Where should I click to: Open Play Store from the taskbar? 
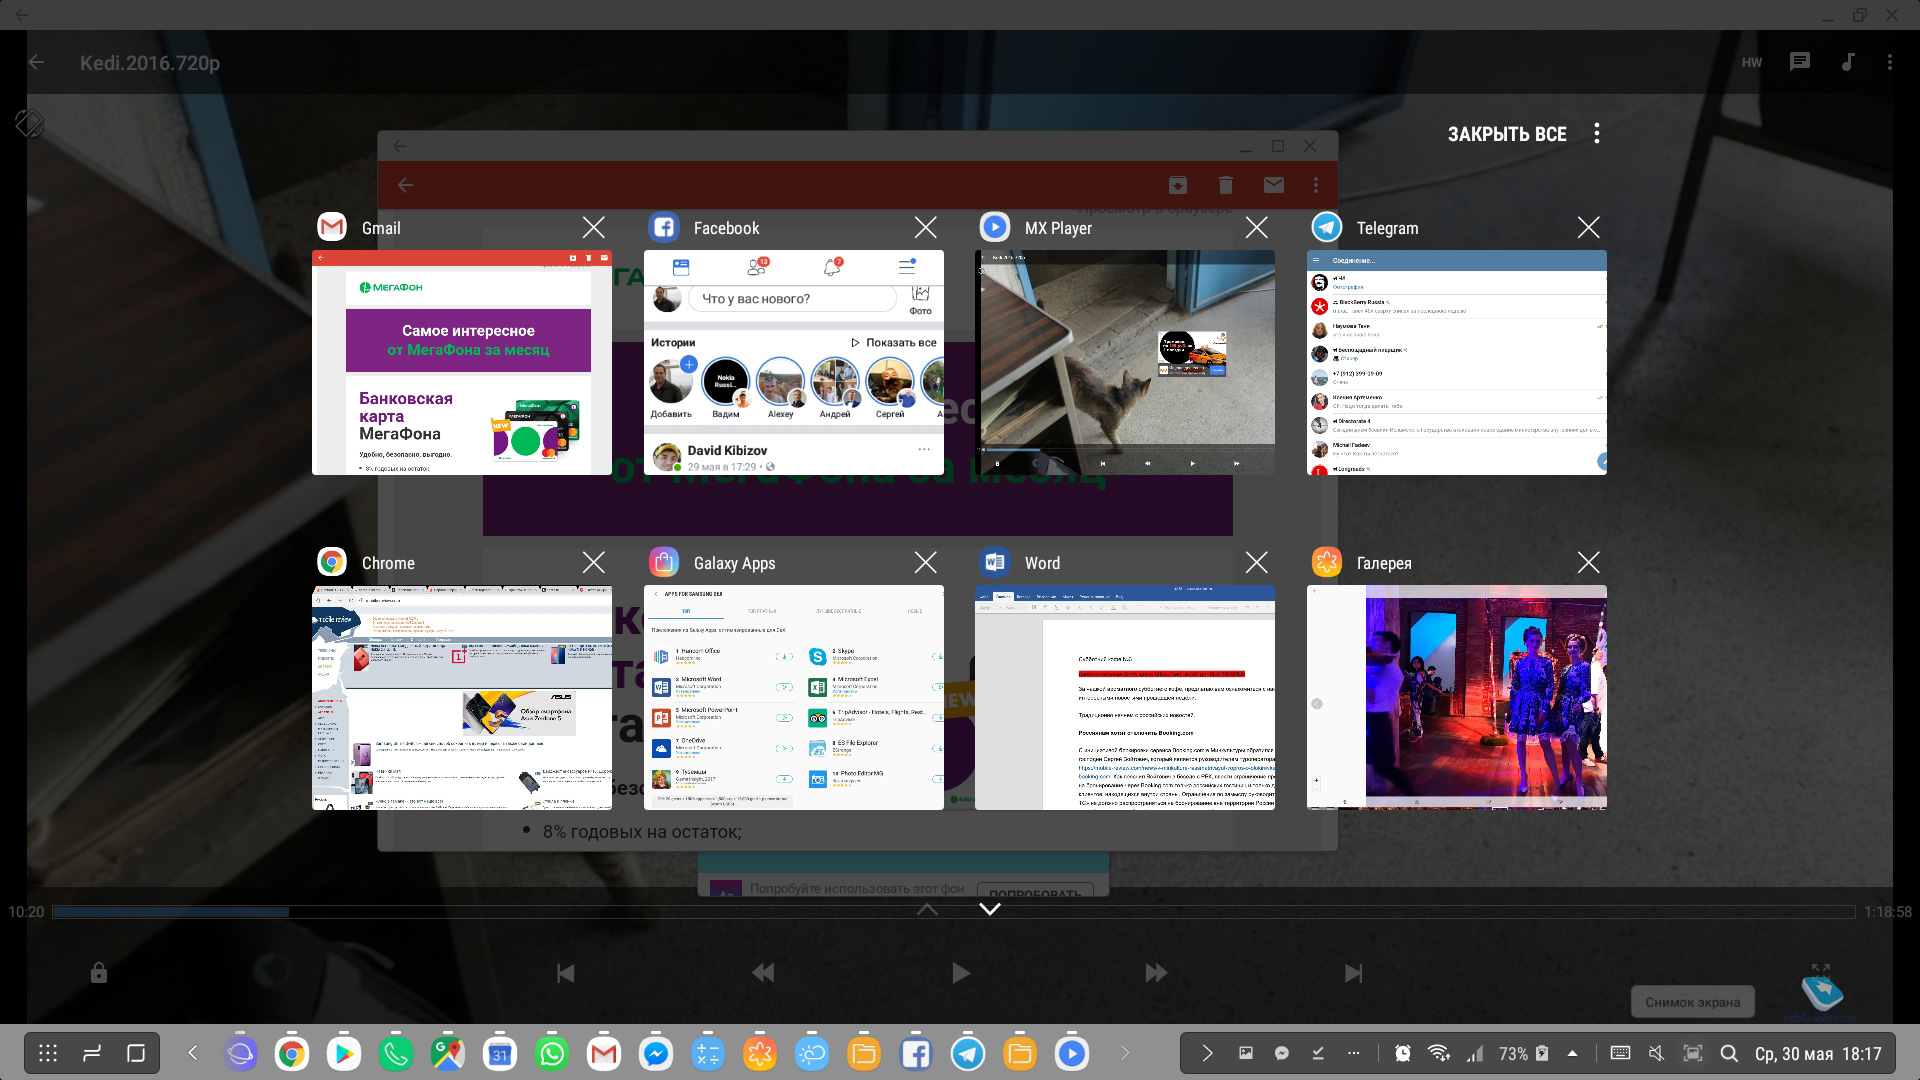point(344,1053)
